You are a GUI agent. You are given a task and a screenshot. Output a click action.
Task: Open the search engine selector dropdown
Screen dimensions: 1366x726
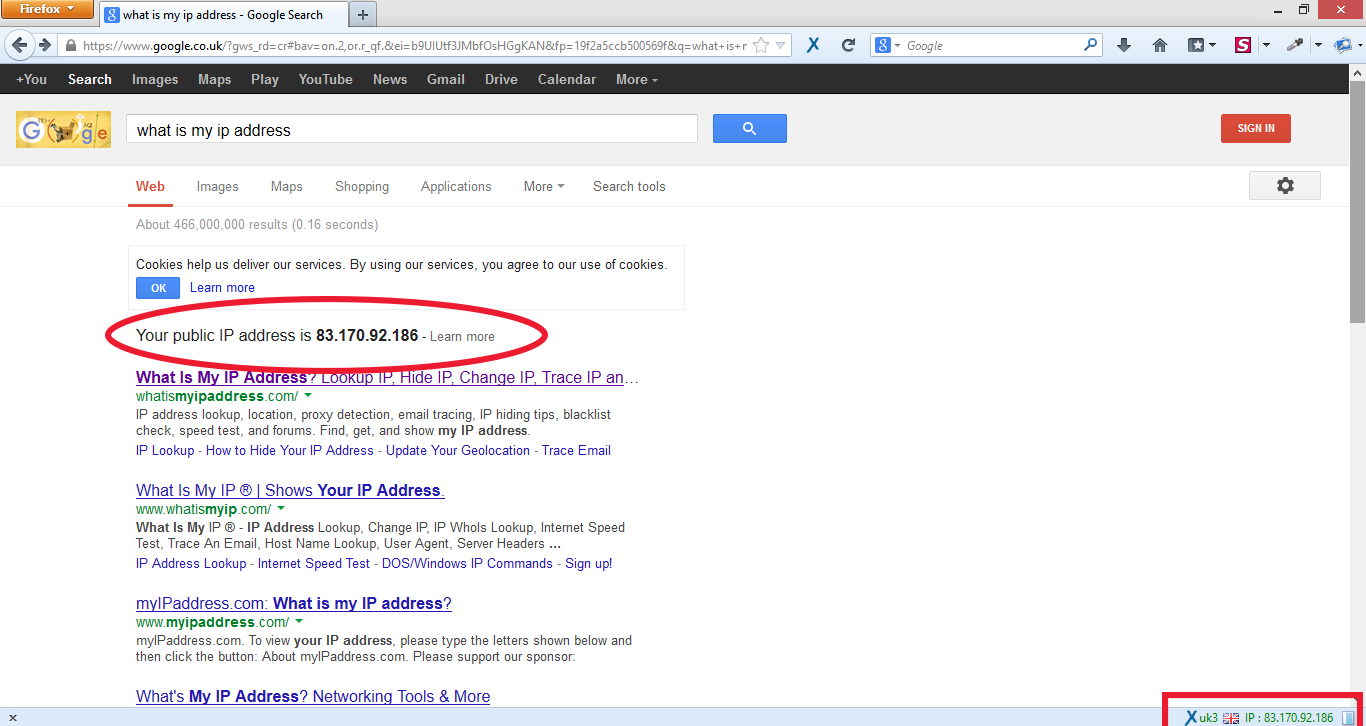pos(888,46)
